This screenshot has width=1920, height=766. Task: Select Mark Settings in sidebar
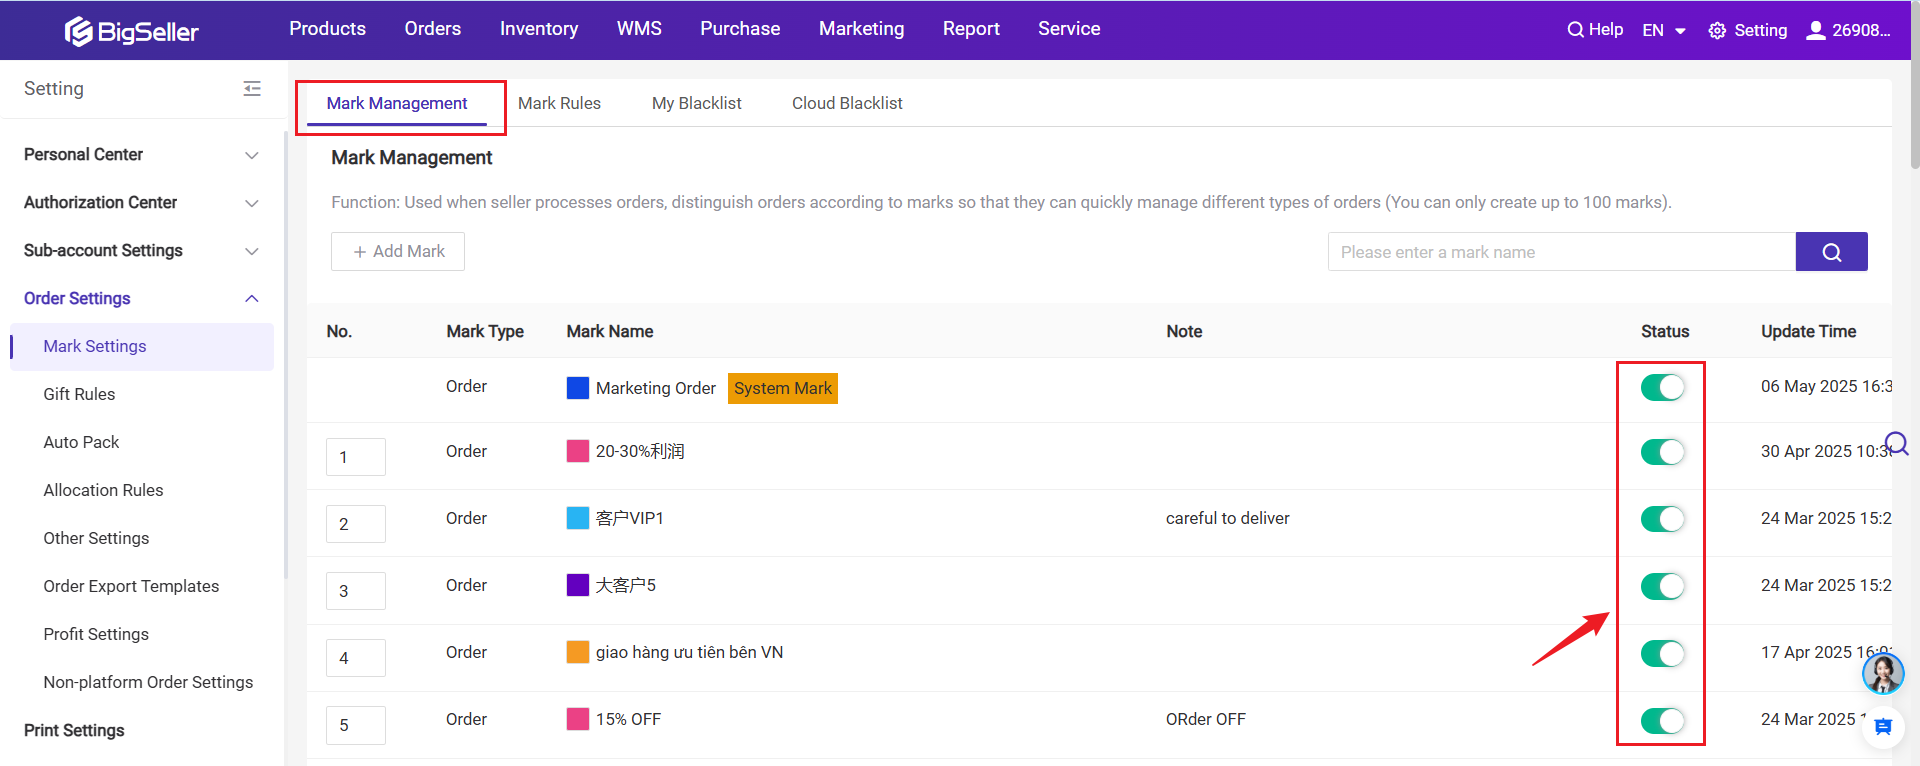click(142, 347)
